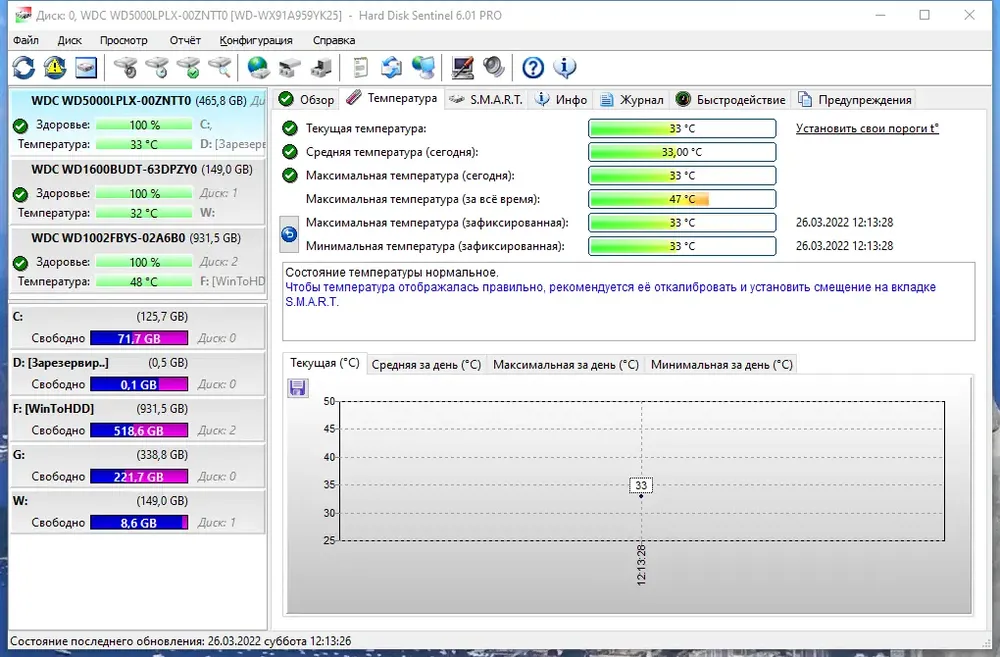Select the Средняя за день (°C) tab
Image resolution: width=1000 pixels, height=657 pixels.
click(426, 365)
